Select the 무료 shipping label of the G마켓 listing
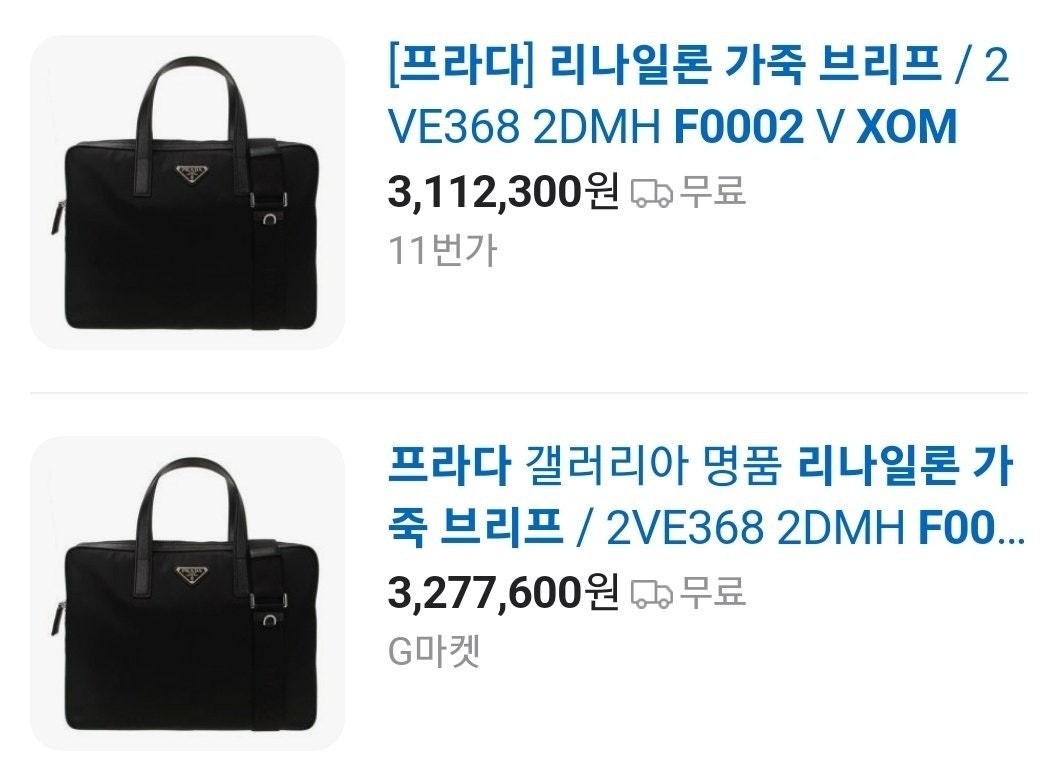Viewport: 1062px width, 759px height. pyautogui.click(x=713, y=592)
